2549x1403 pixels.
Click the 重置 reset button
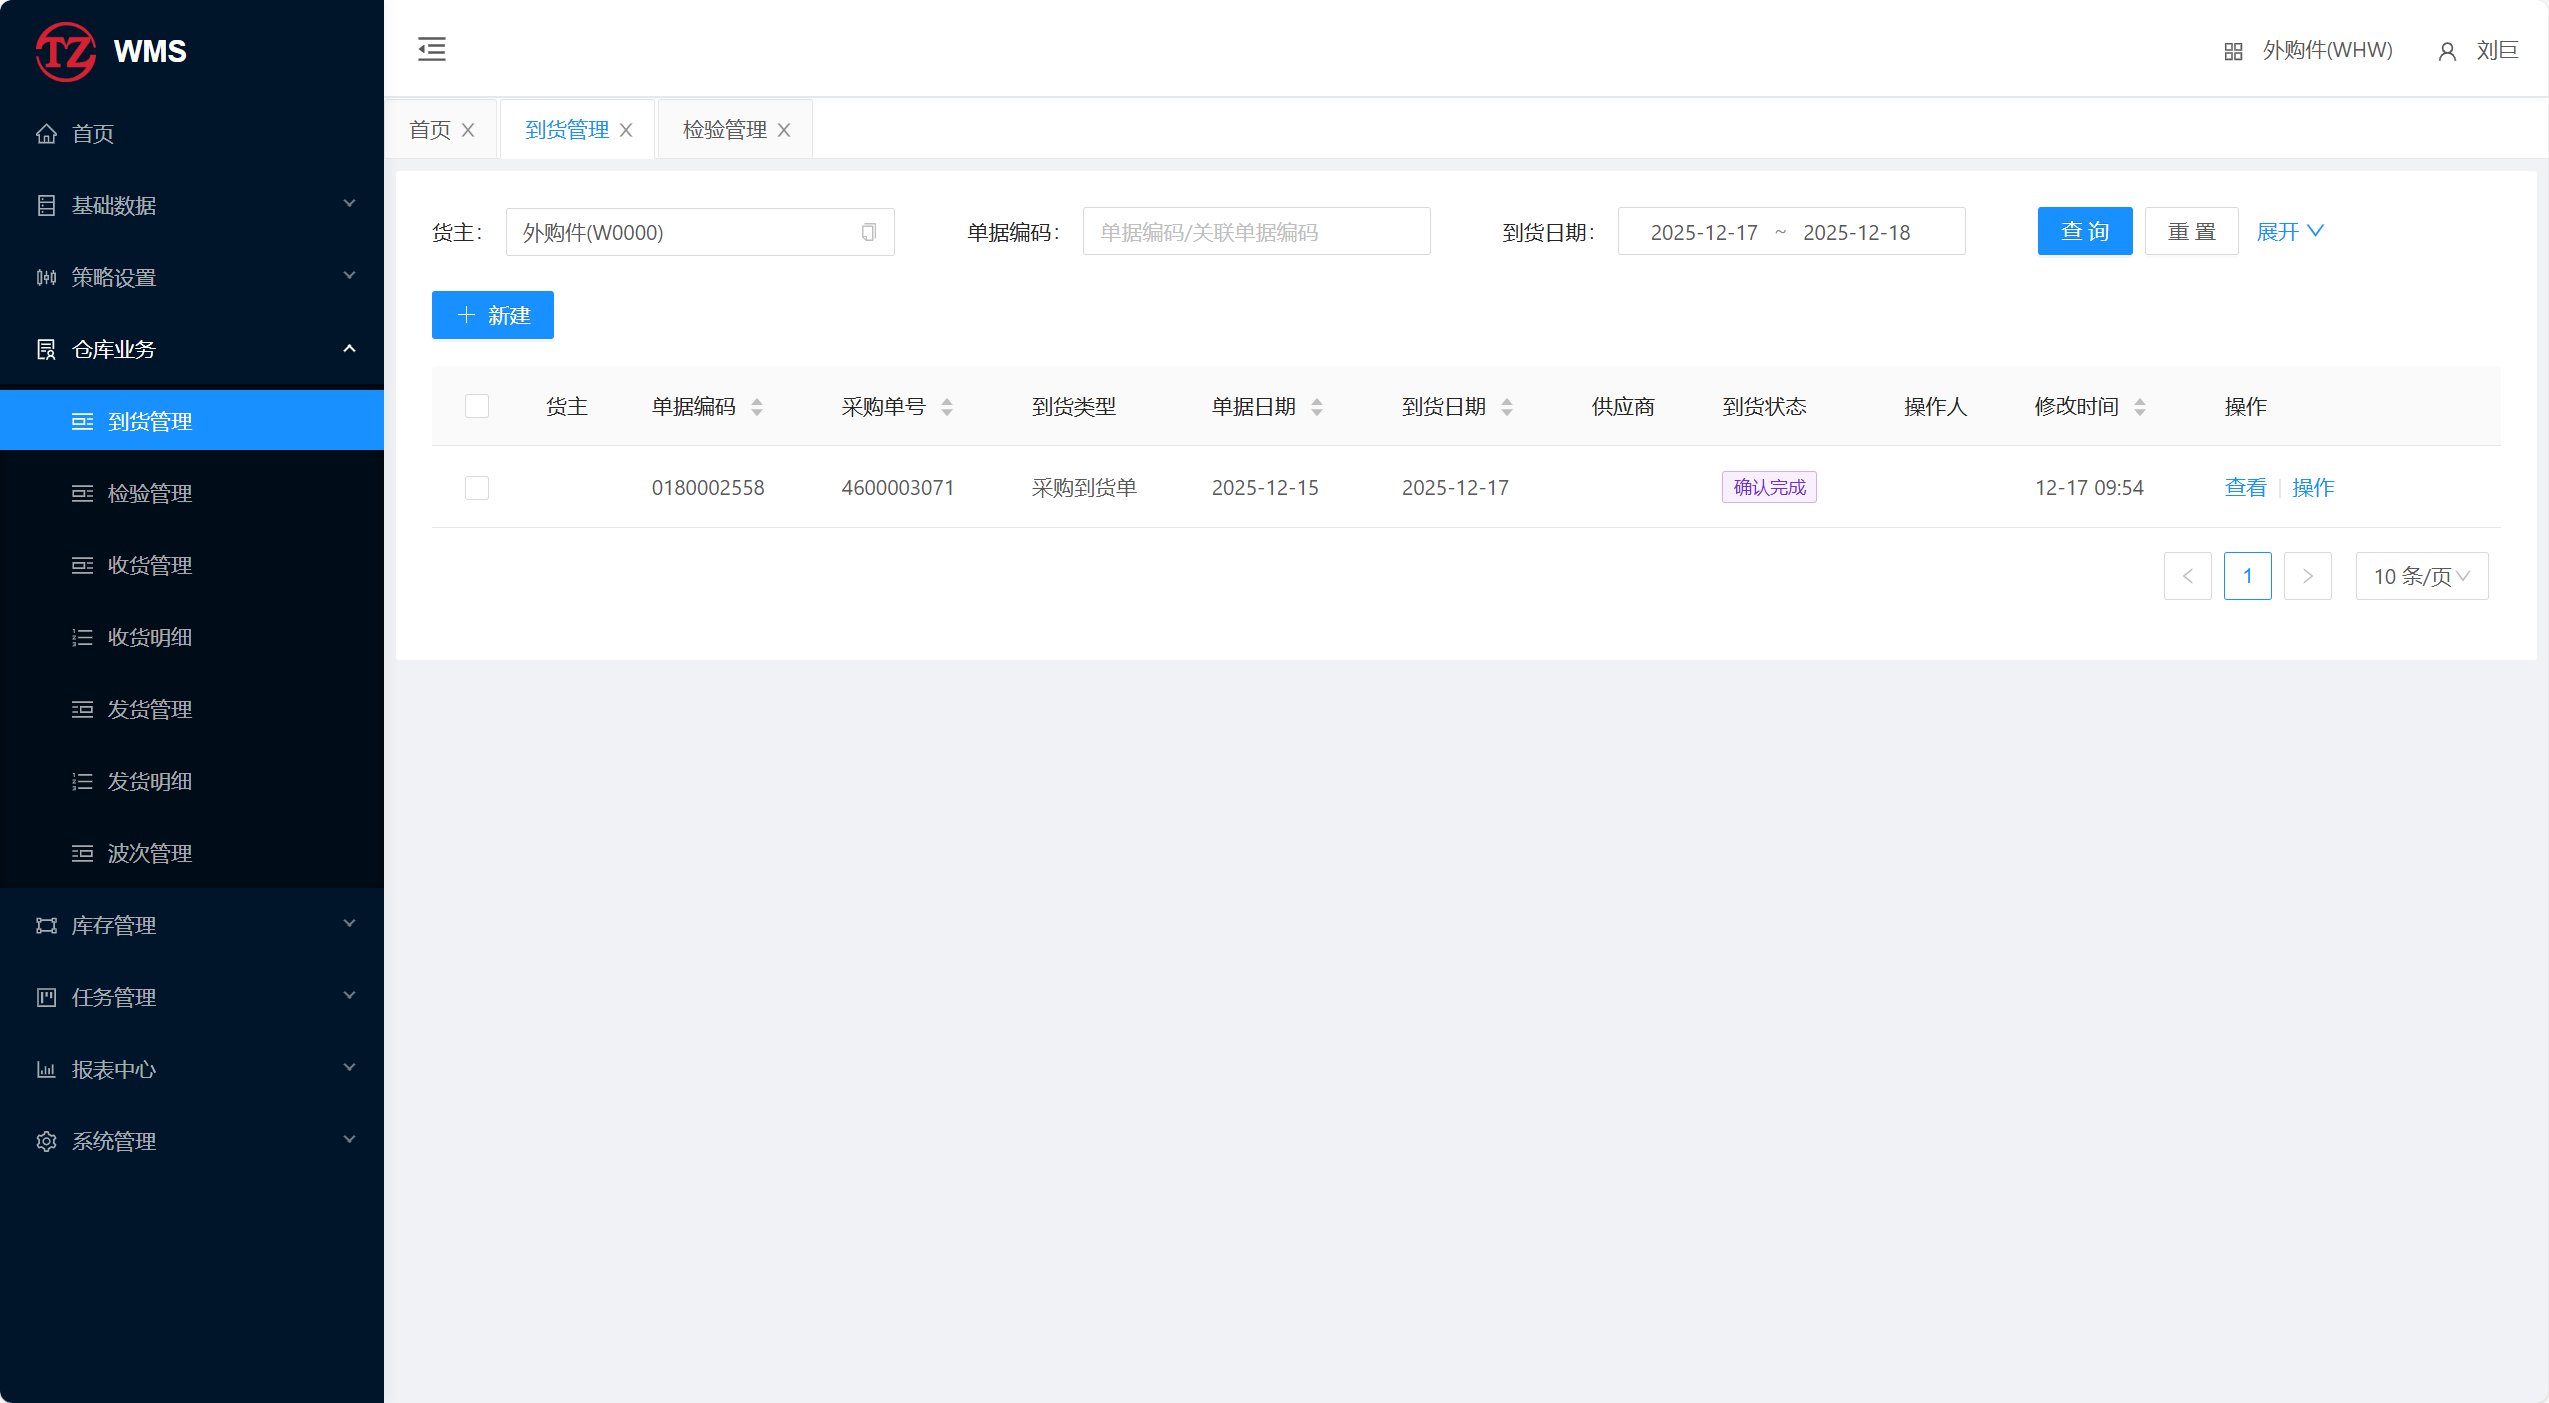pyautogui.click(x=2192, y=231)
